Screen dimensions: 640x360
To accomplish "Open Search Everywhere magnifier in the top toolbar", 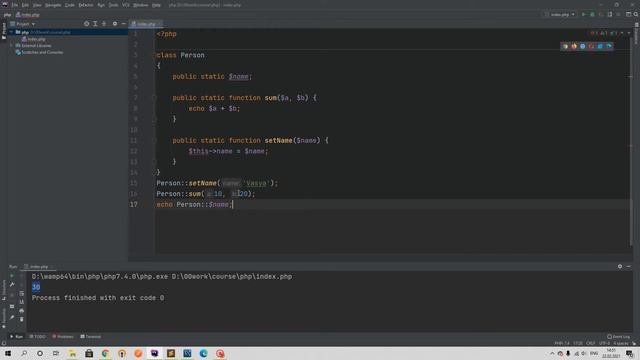I will coord(636,14).
